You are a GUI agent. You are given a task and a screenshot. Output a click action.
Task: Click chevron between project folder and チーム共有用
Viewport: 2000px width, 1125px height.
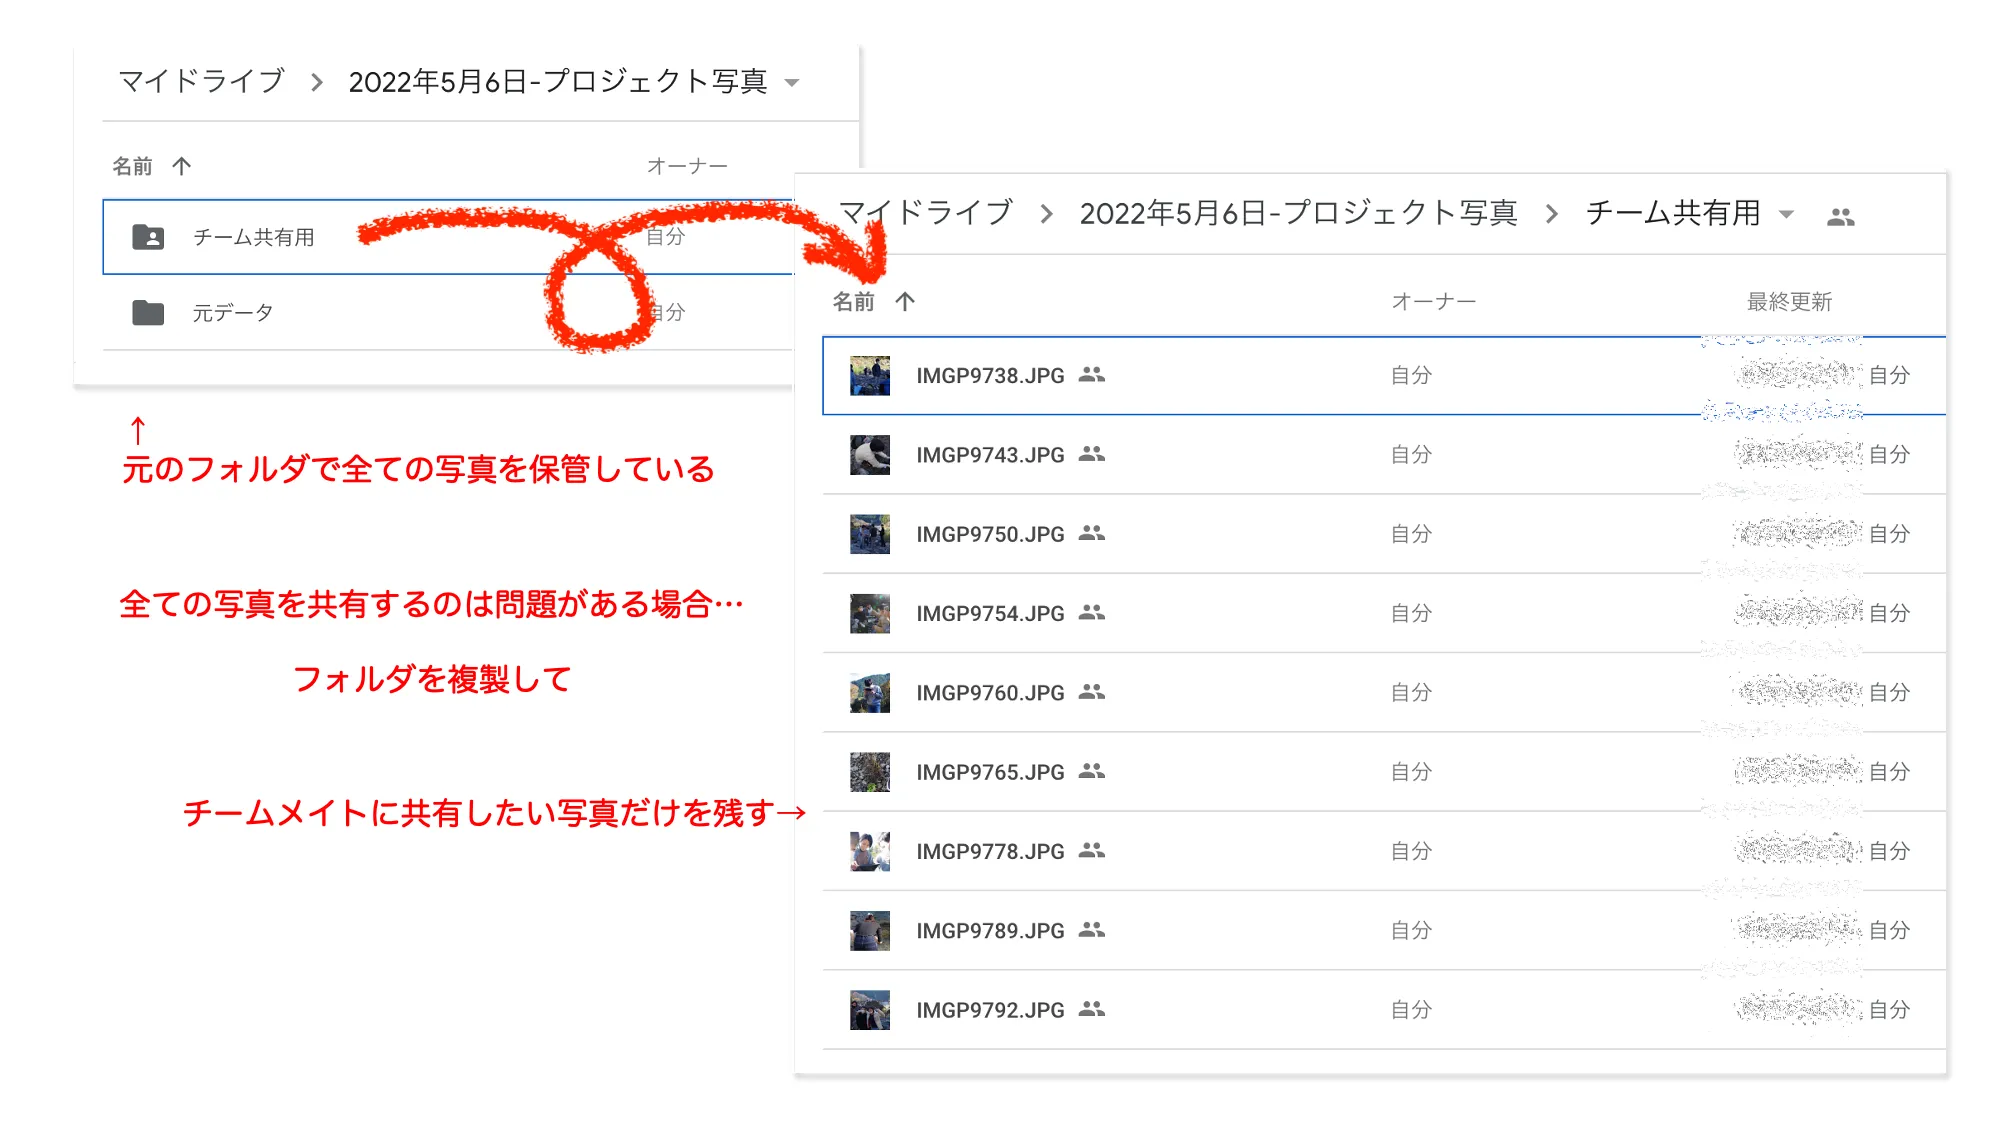click(1552, 214)
